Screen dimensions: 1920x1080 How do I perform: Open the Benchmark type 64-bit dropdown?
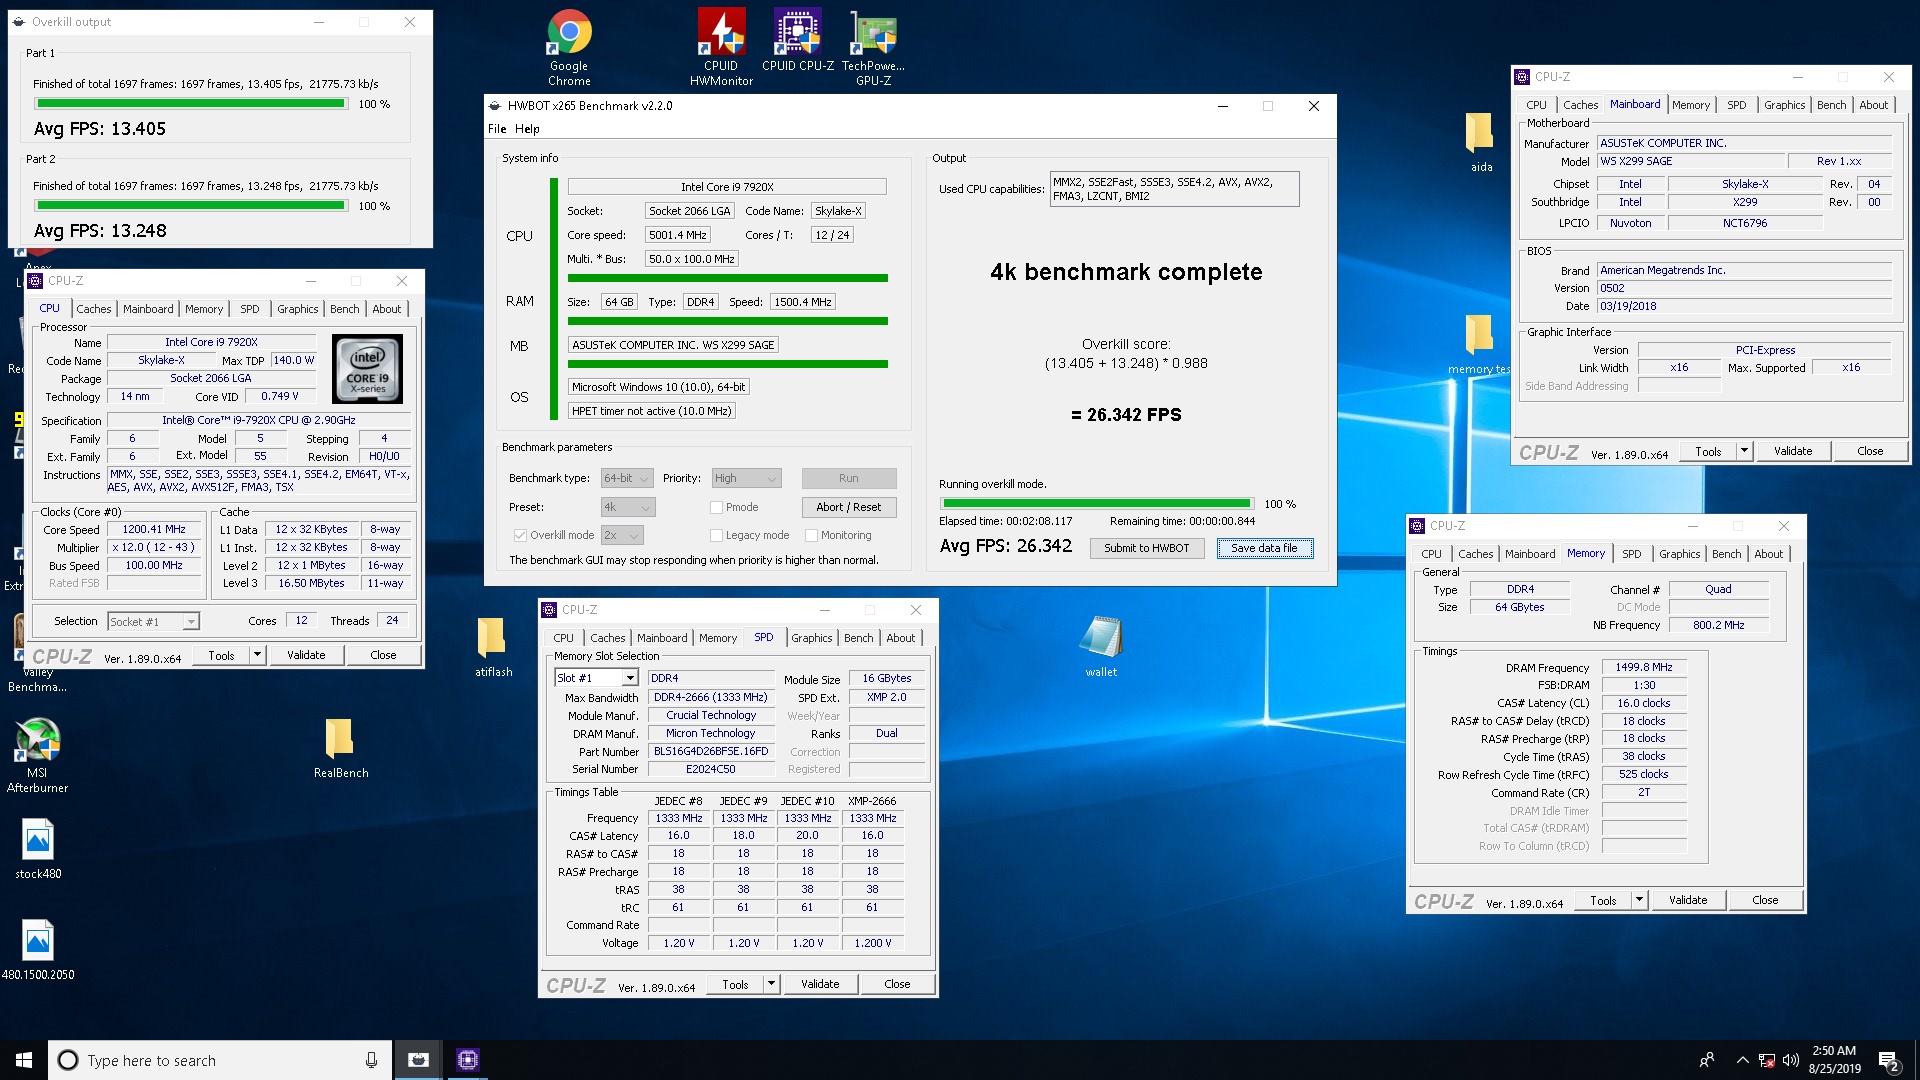click(x=627, y=479)
